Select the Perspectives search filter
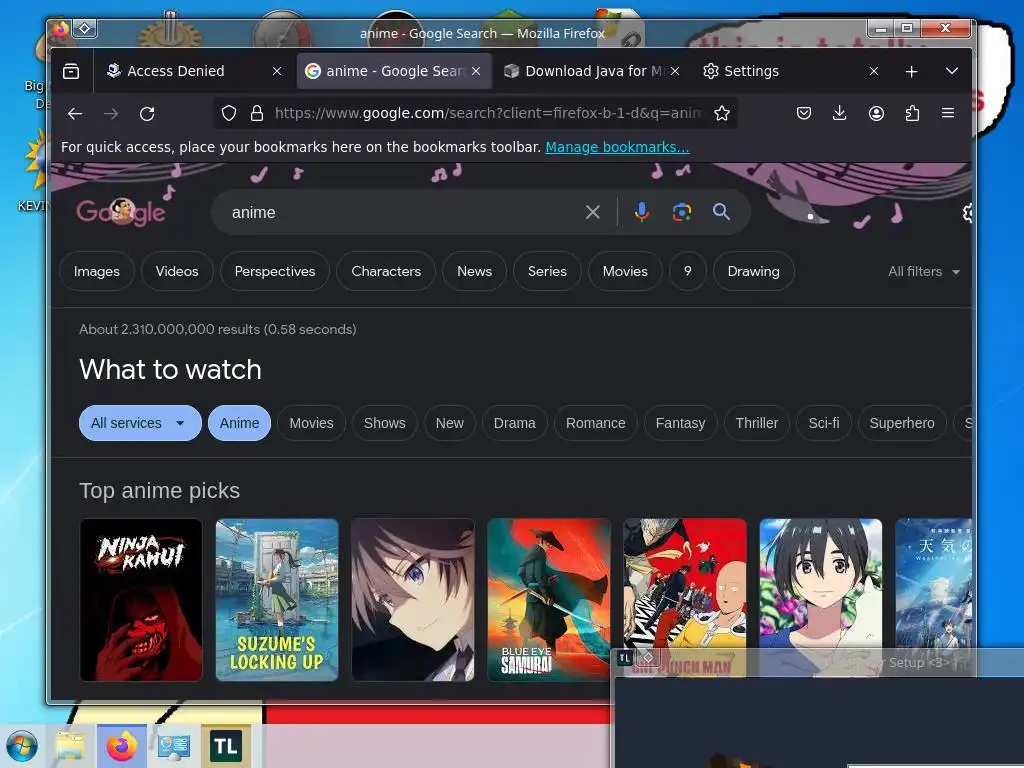The width and height of the screenshot is (1024, 768). [x=275, y=271]
